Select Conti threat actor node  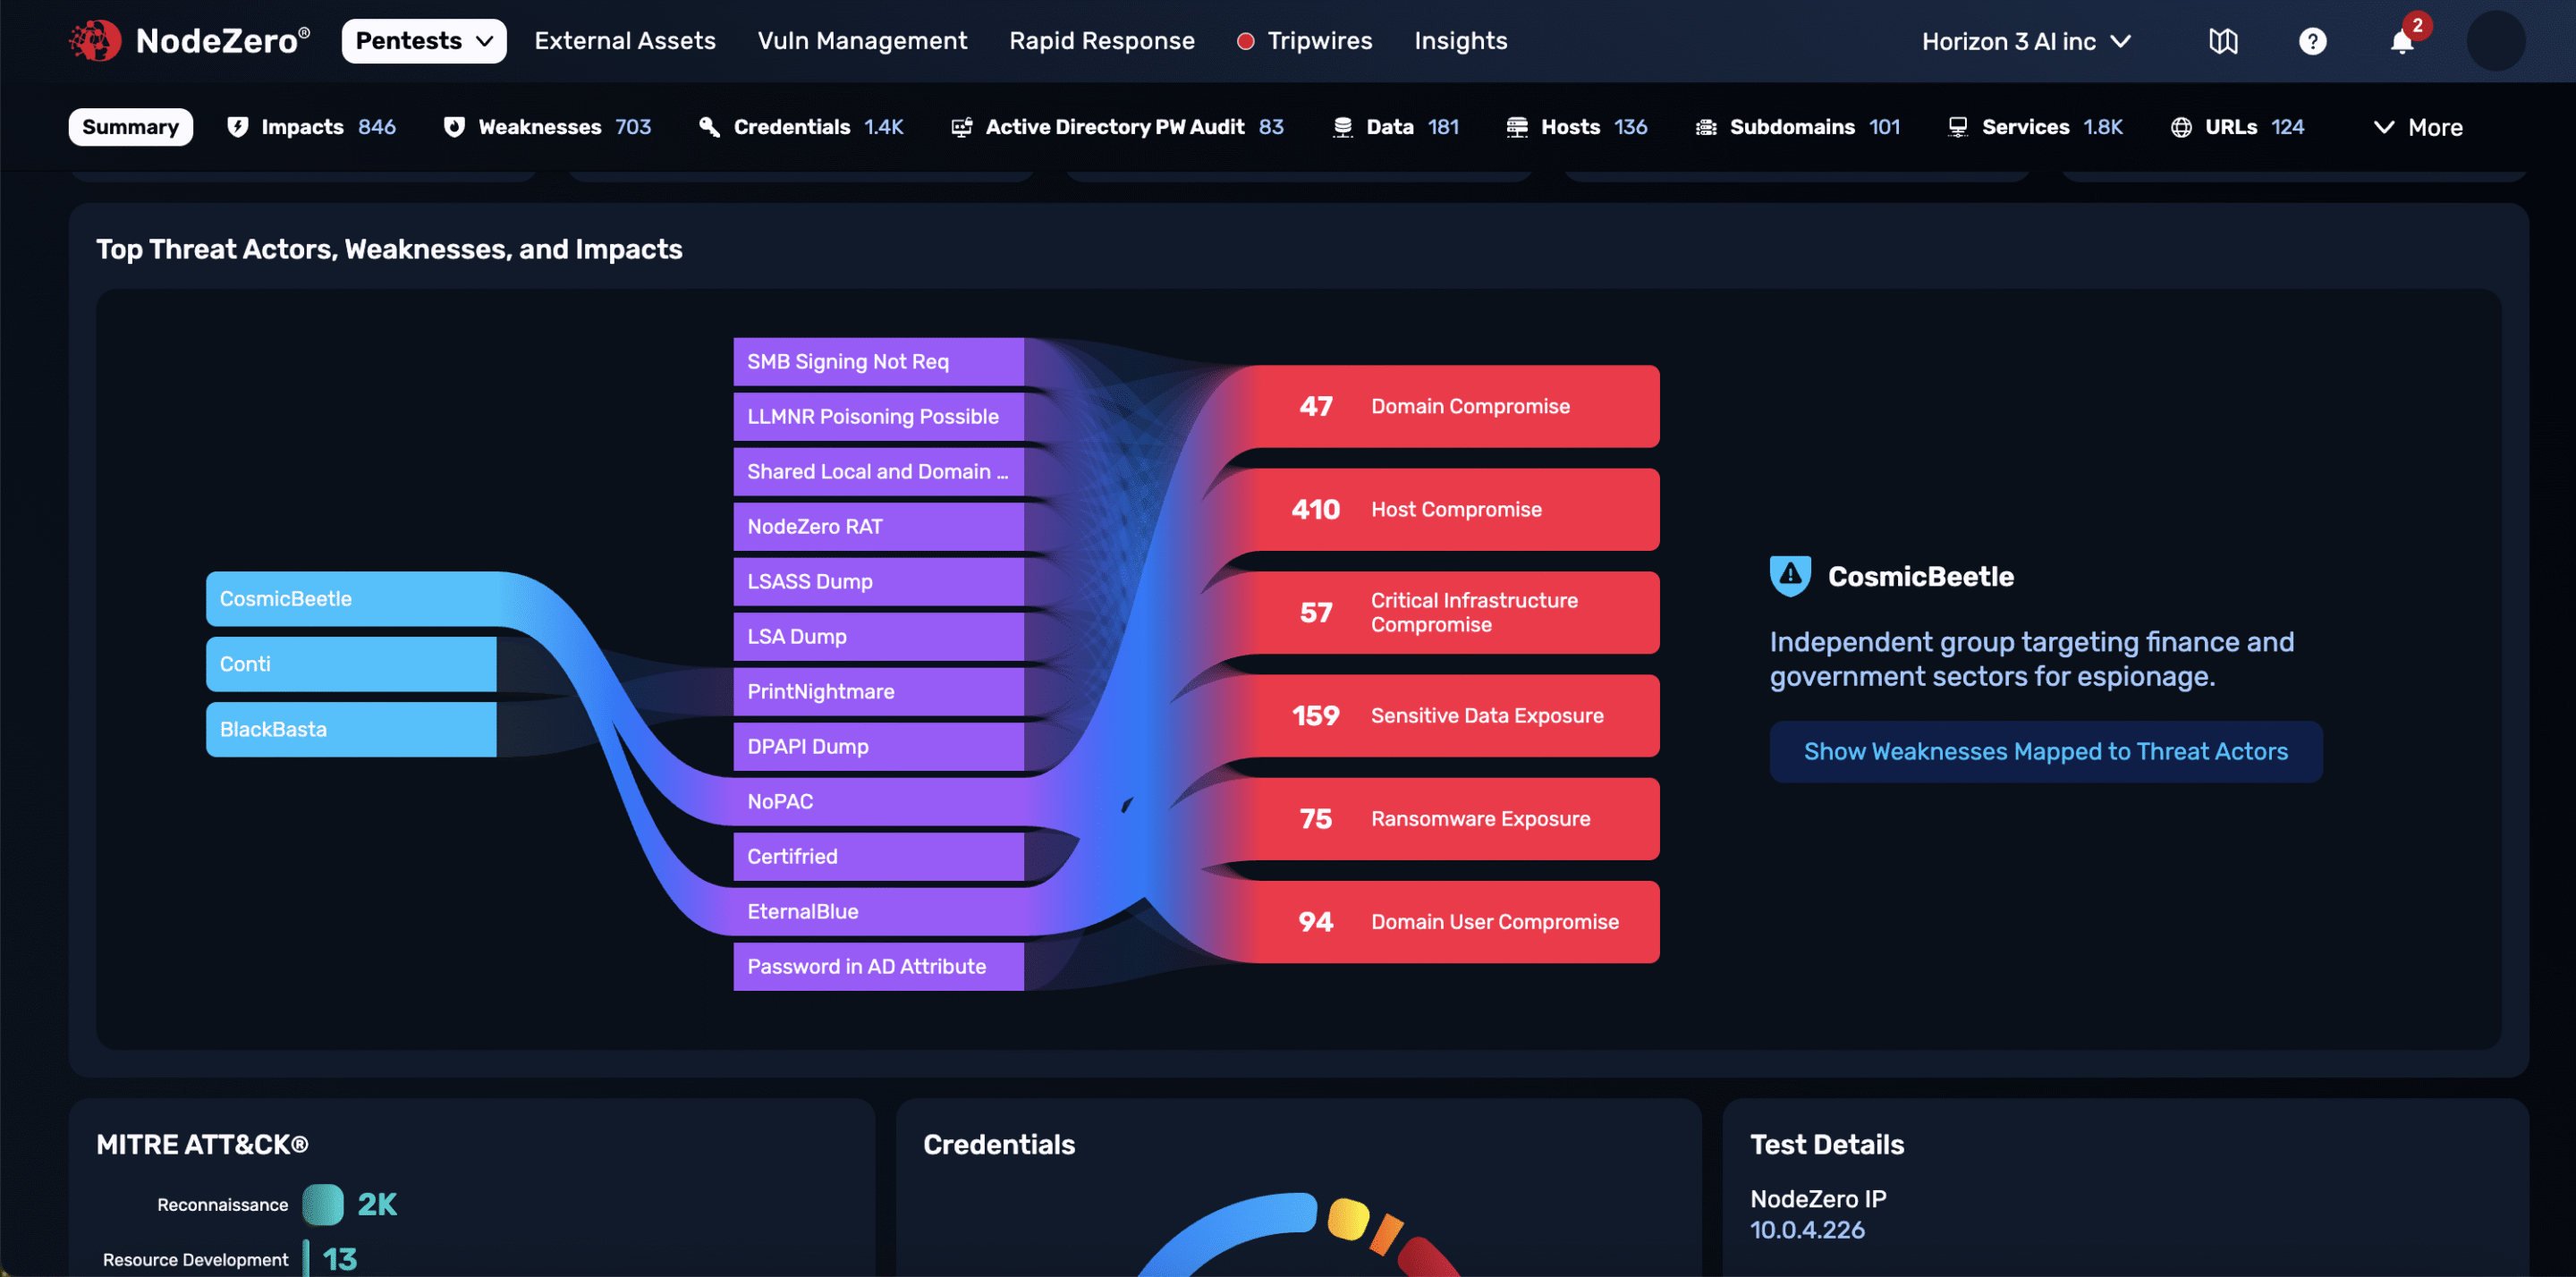[351, 664]
